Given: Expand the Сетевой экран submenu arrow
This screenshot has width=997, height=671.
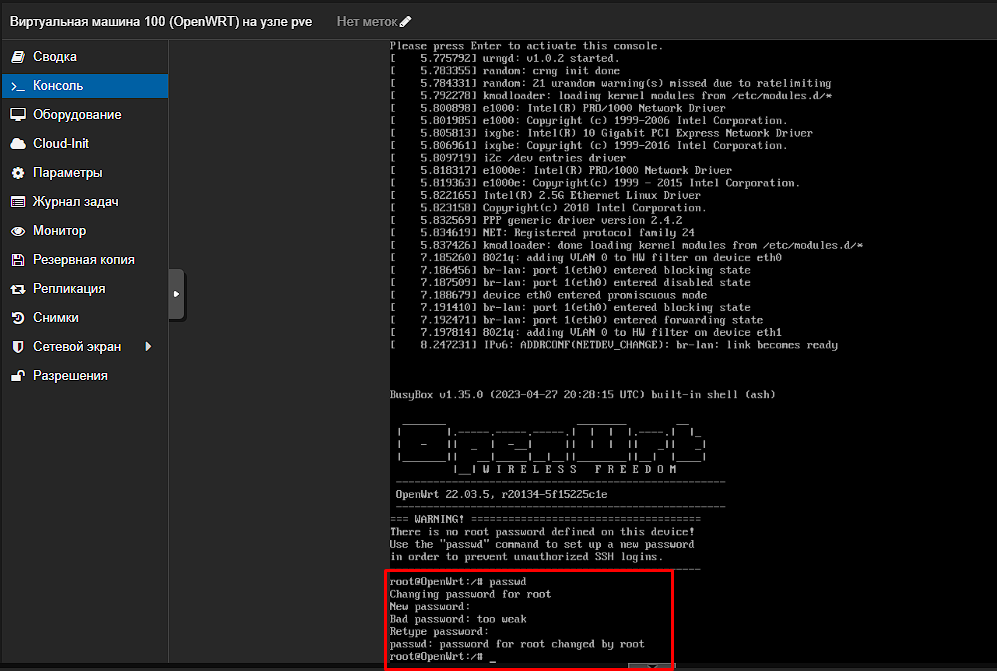Looking at the screenshot, I should pyautogui.click(x=148, y=347).
